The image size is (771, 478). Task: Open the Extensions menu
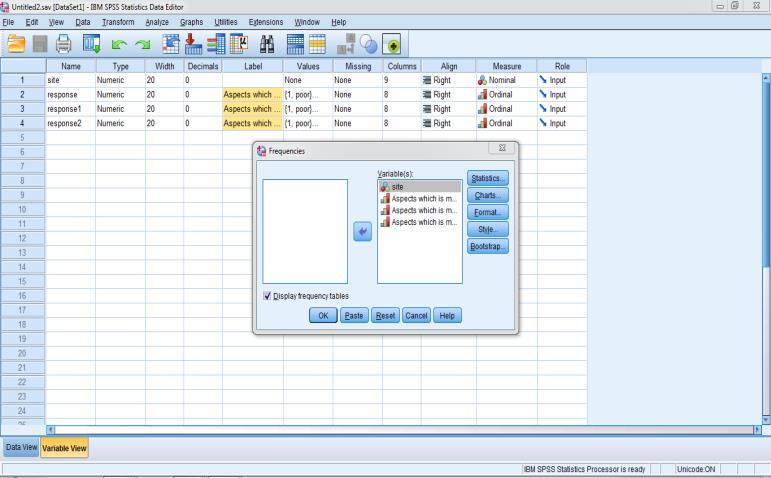[266, 22]
